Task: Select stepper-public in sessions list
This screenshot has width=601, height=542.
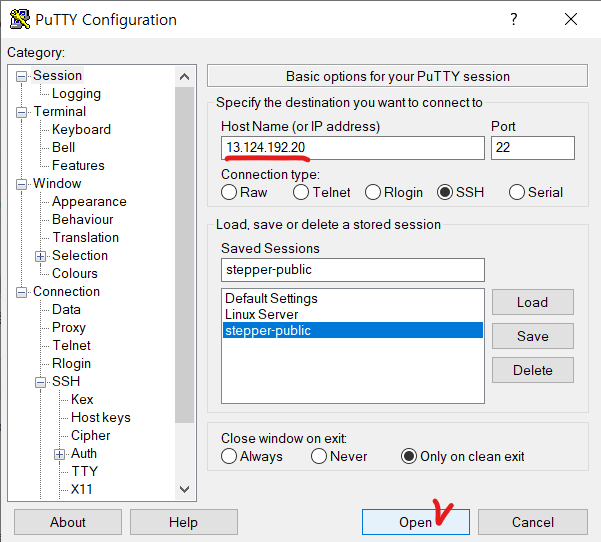Action: pos(353,330)
